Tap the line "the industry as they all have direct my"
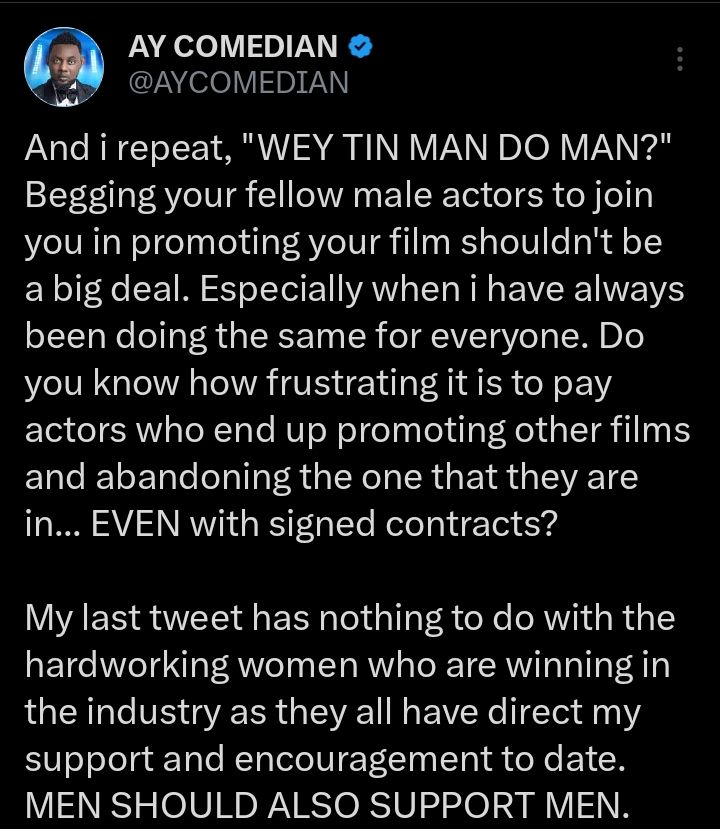Image resolution: width=720 pixels, height=829 pixels. click(x=332, y=713)
